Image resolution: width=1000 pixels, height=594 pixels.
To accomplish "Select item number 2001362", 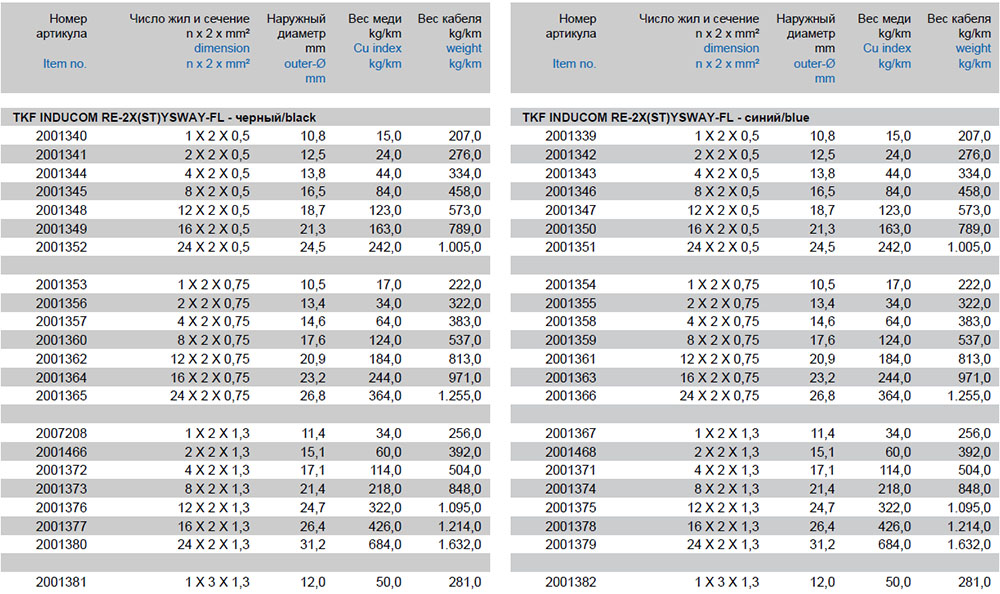I will pos(61,359).
